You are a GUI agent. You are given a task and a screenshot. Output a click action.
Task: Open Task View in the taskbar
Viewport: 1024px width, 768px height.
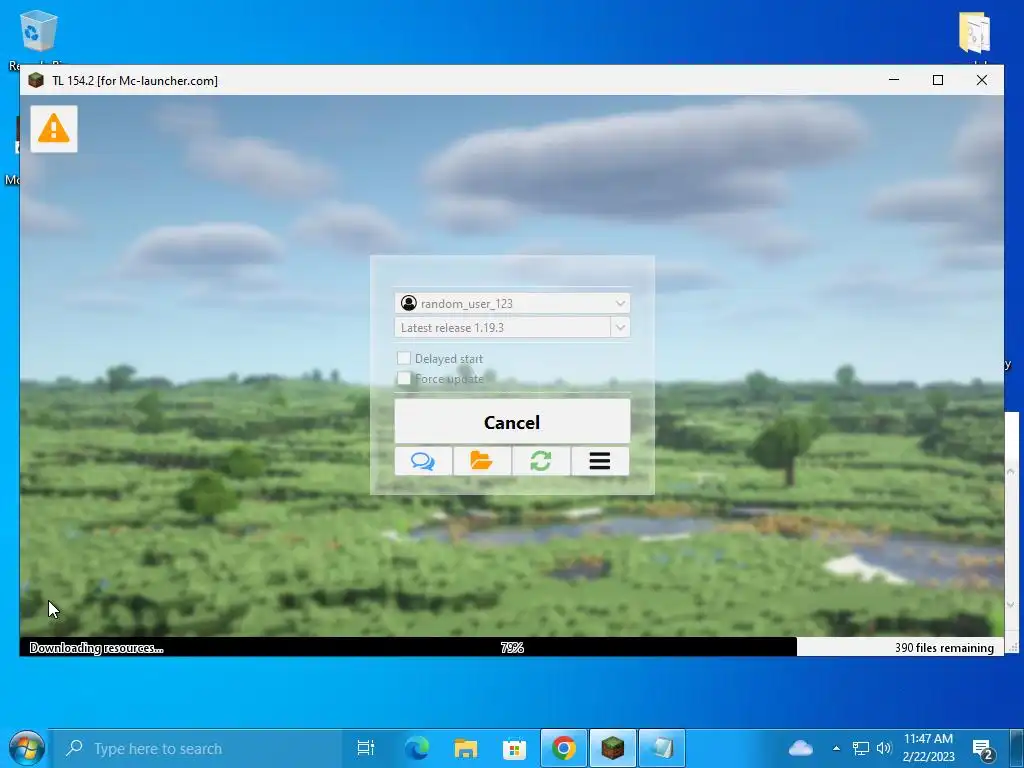click(x=366, y=748)
